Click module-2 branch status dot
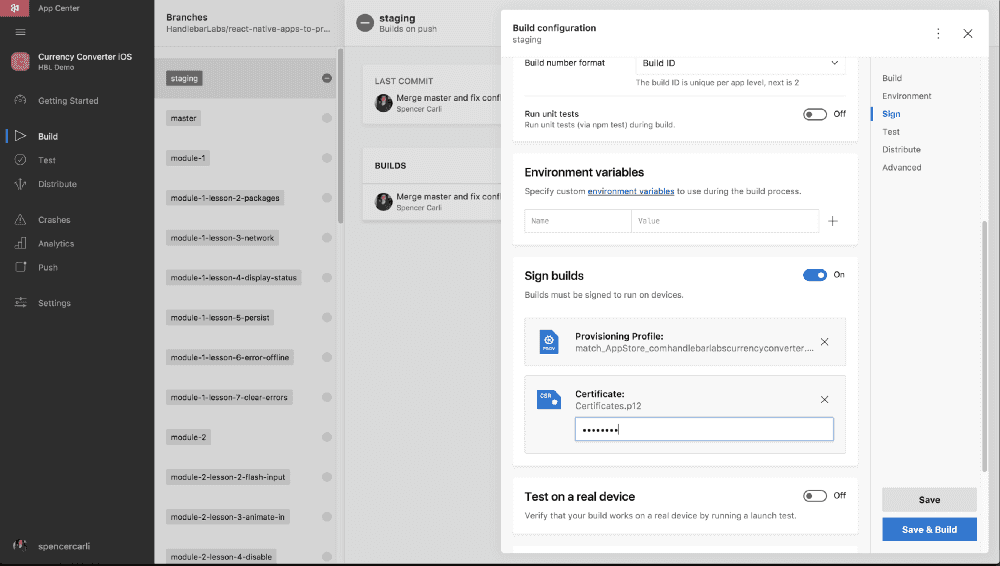Screen dimensions: 1000x566 327,437
